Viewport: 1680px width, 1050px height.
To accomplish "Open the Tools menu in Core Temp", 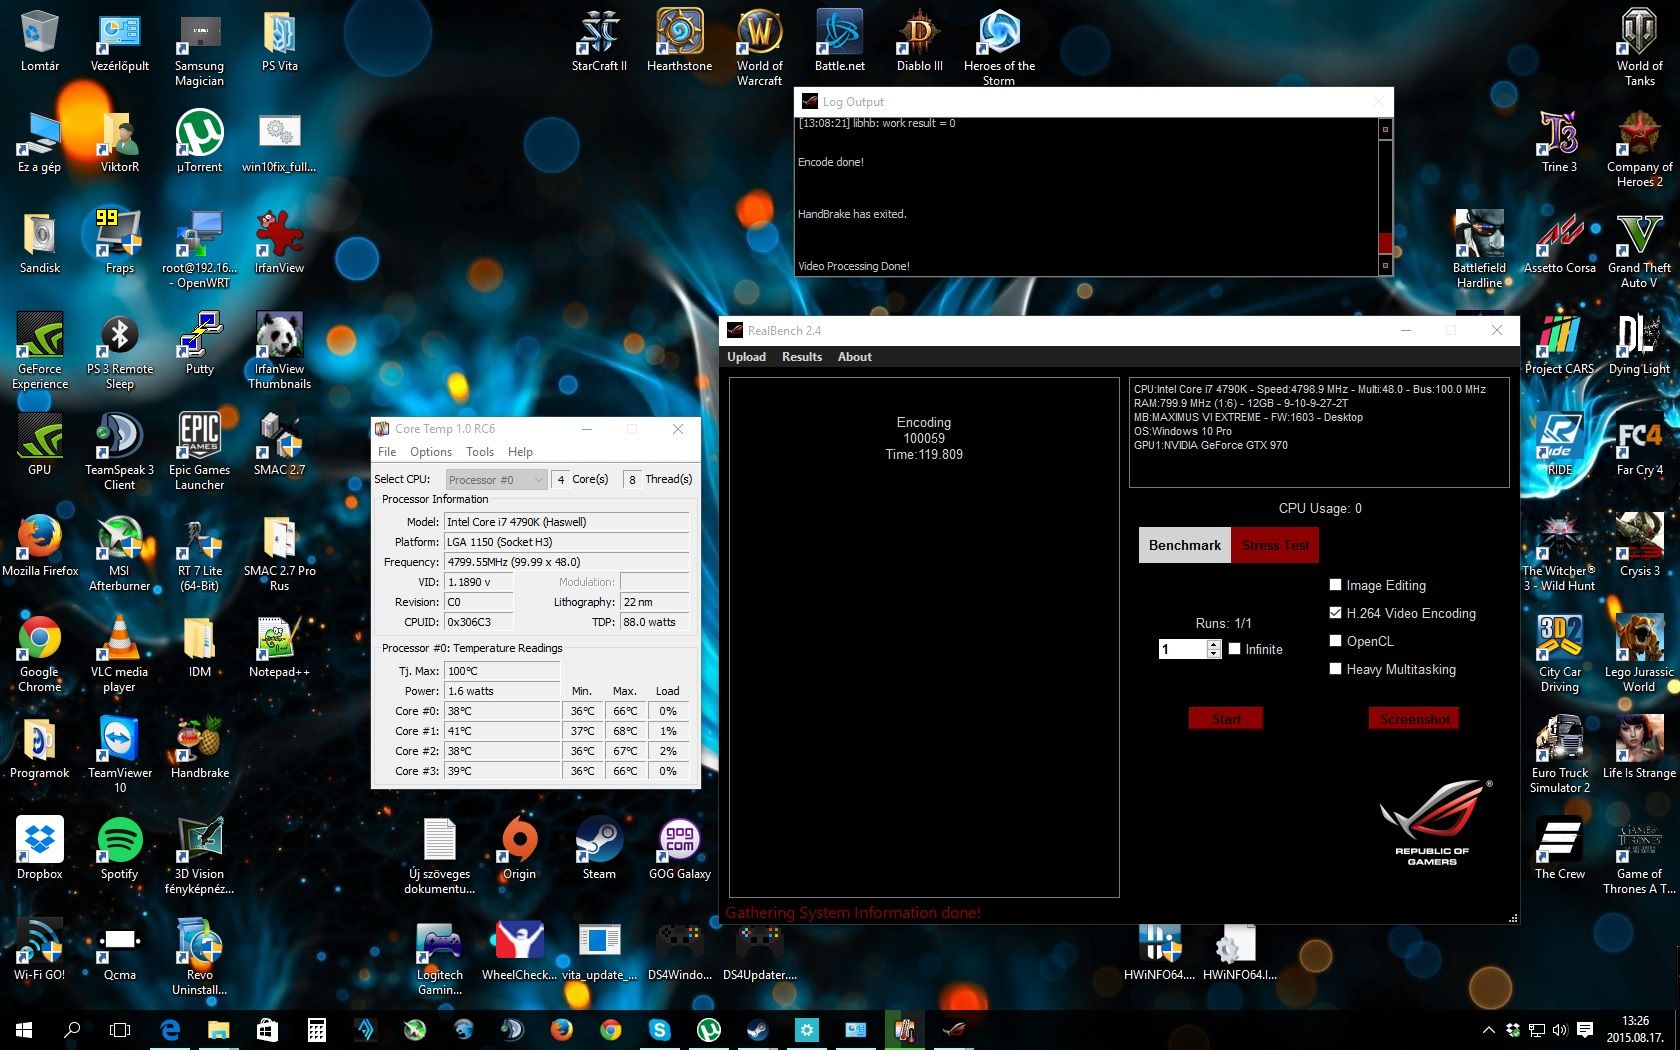I will coord(480,452).
